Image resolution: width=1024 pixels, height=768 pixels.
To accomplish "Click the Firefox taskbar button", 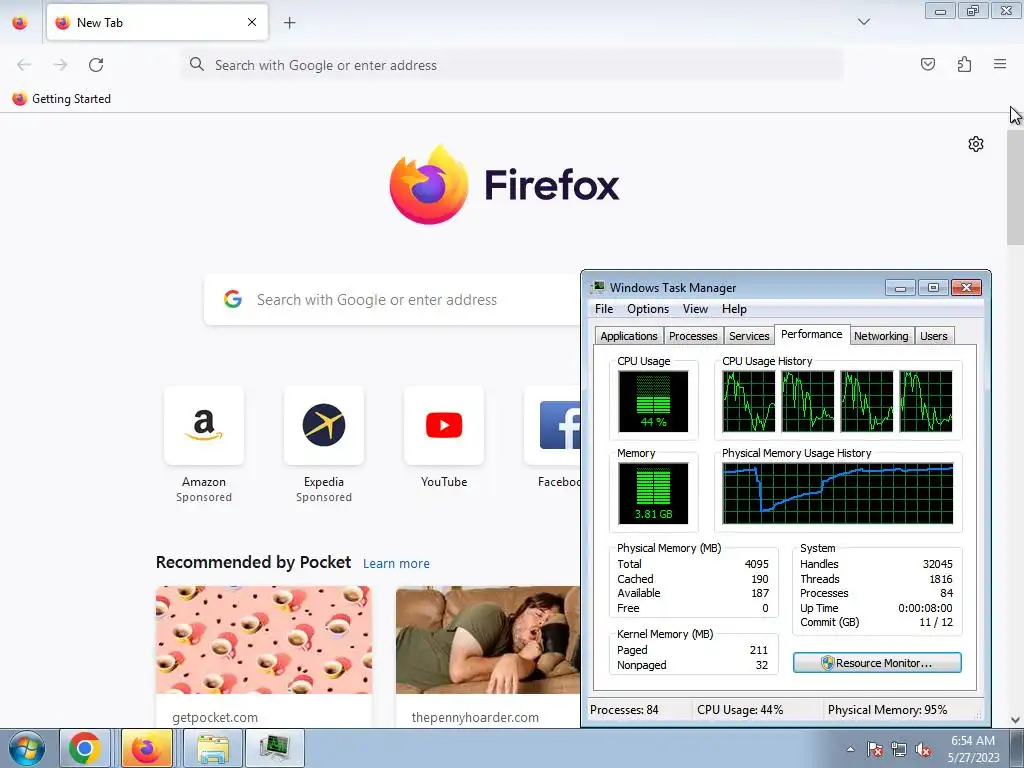I will coord(147,748).
